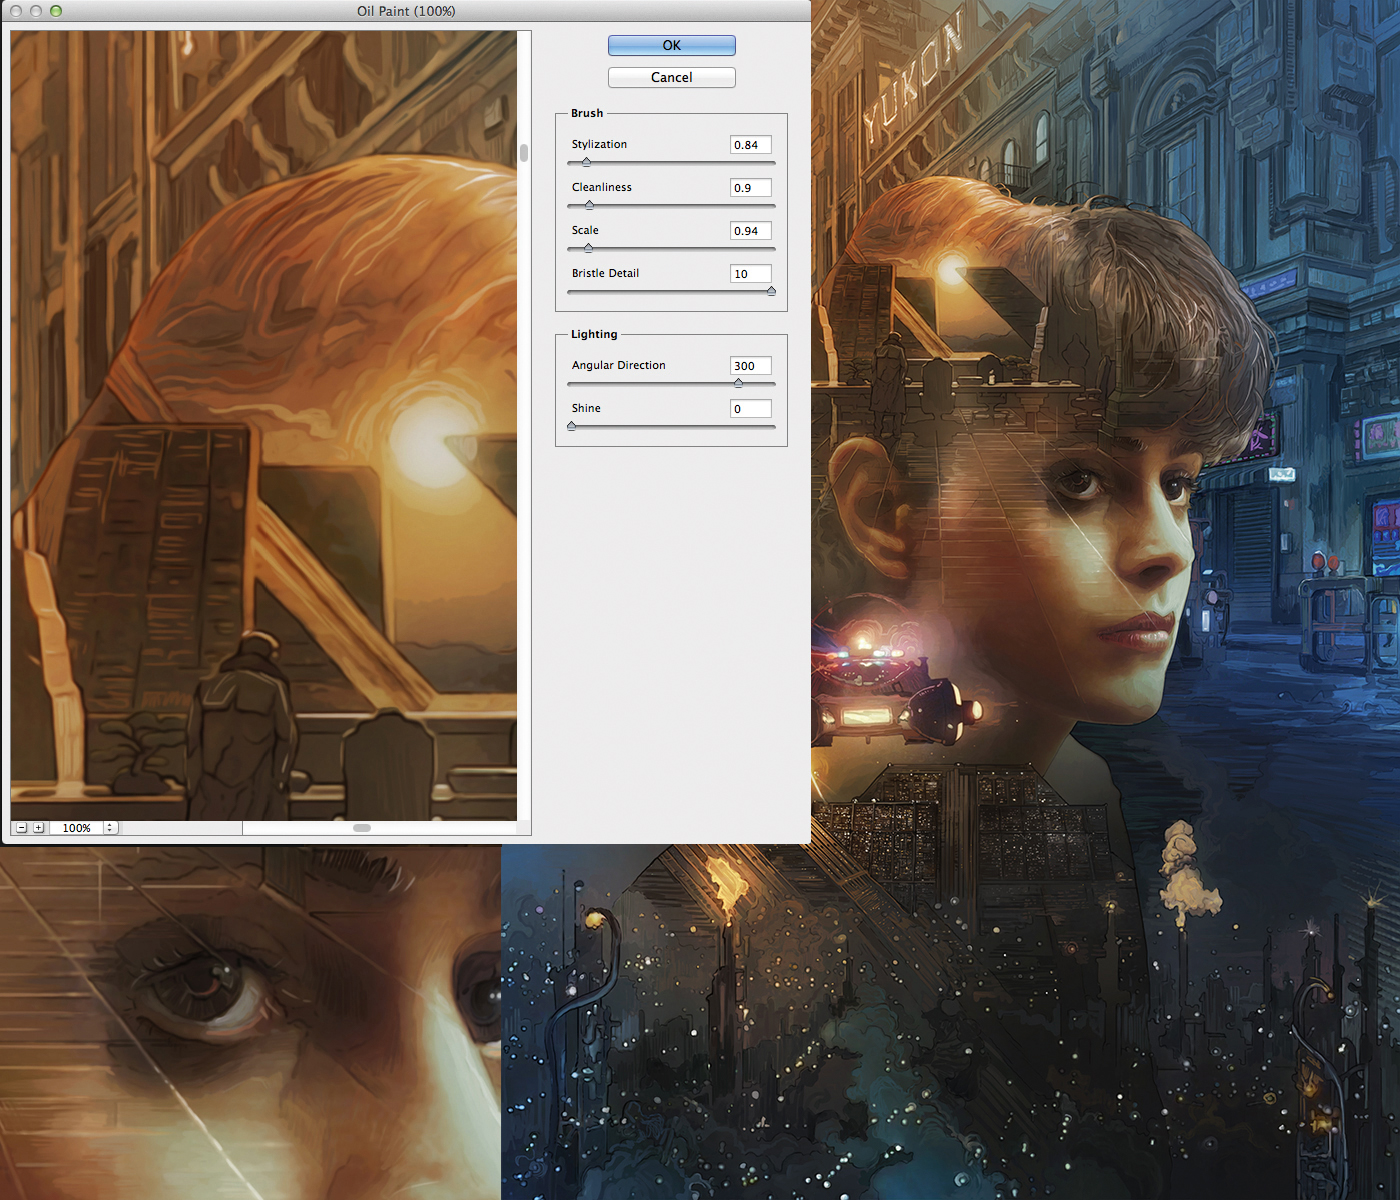The height and width of the screenshot is (1200, 1400).
Task: Click the Angular Direction slider handle
Action: tap(738, 383)
